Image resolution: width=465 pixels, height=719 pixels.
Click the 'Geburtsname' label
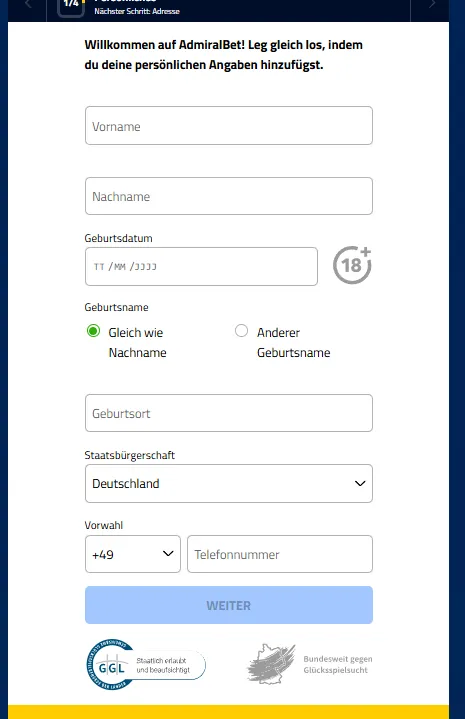[x=116, y=307]
